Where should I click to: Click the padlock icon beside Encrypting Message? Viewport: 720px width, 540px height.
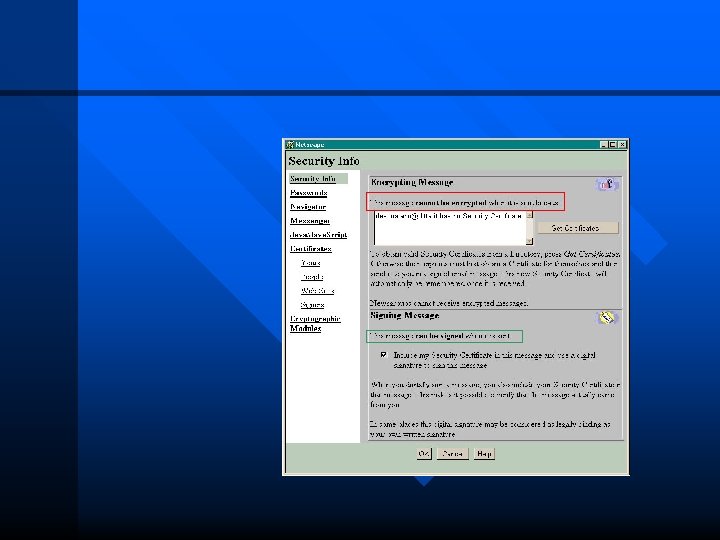[607, 184]
